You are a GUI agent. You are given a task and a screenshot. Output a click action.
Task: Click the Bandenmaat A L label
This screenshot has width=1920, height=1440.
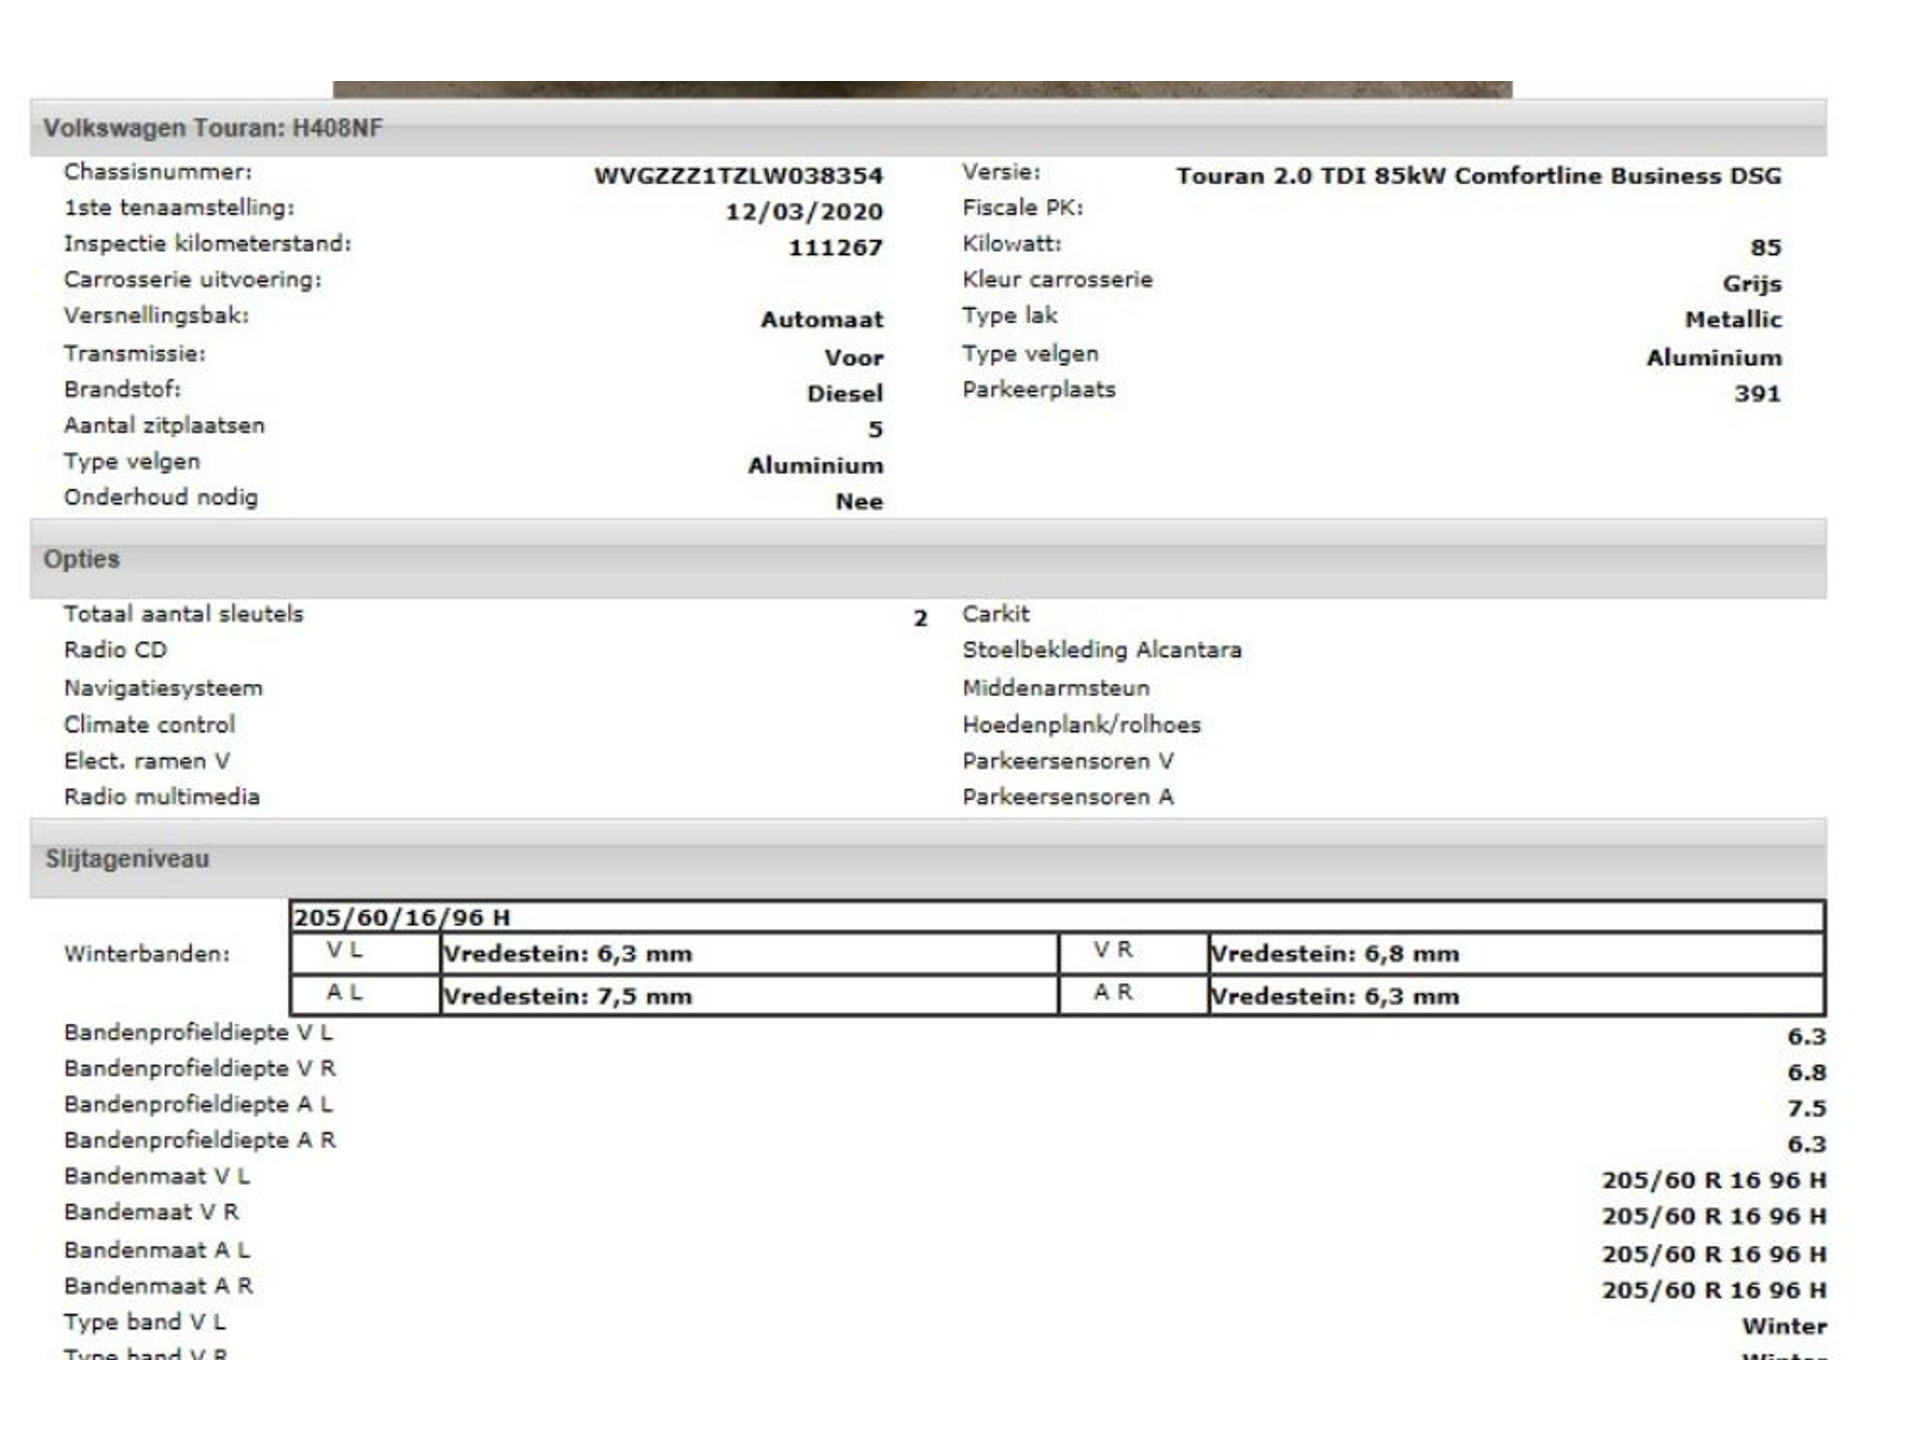pyautogui.click(x=157, y=1250)
